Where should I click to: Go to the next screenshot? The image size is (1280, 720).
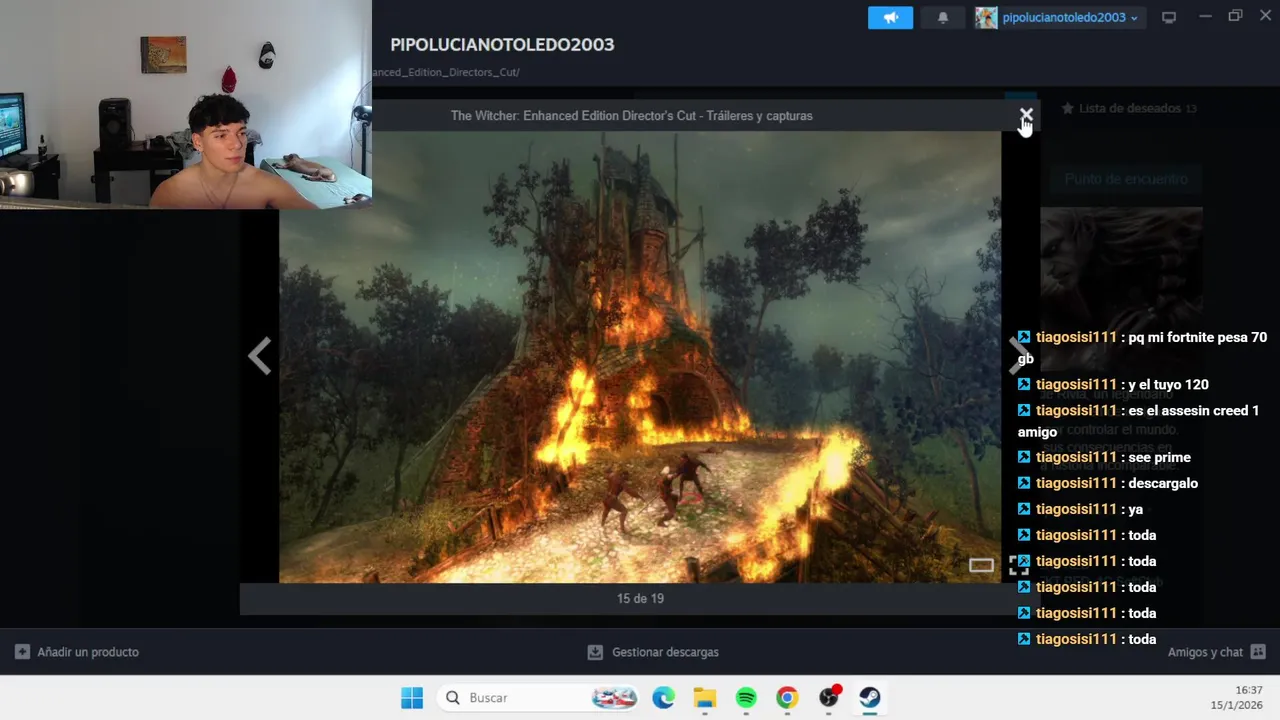pyautogui.click(x=1016, y=356)
